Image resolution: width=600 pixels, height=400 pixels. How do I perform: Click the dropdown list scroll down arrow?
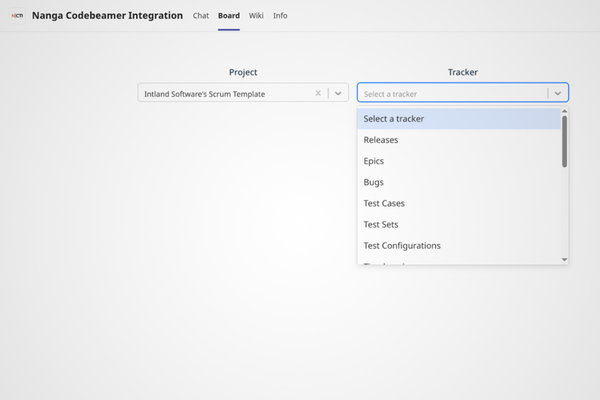coord(564,260)
